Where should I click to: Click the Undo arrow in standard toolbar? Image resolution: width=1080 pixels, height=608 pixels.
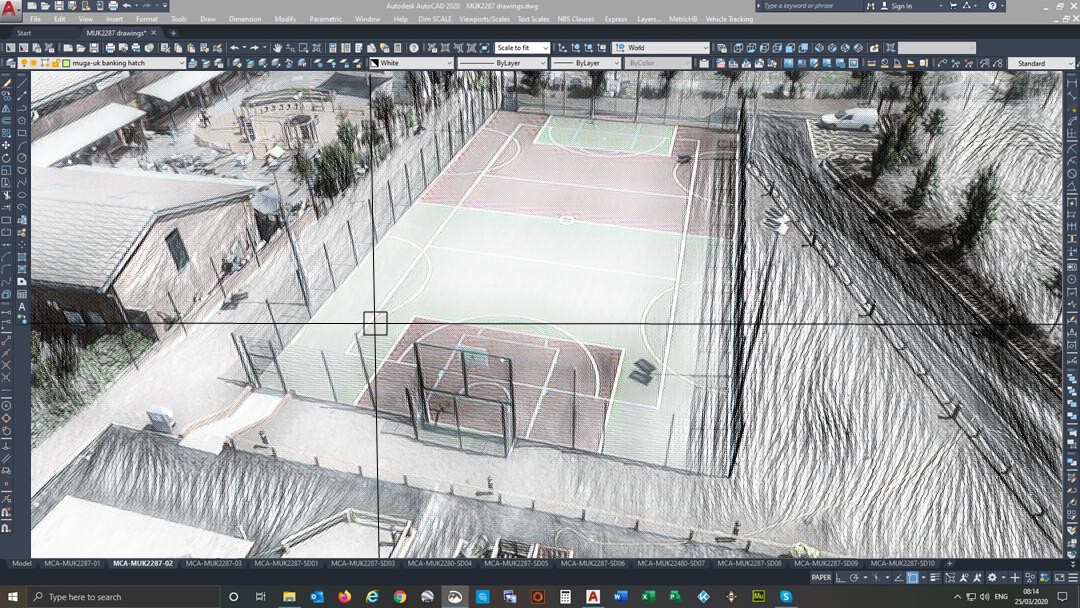(235, 48)
